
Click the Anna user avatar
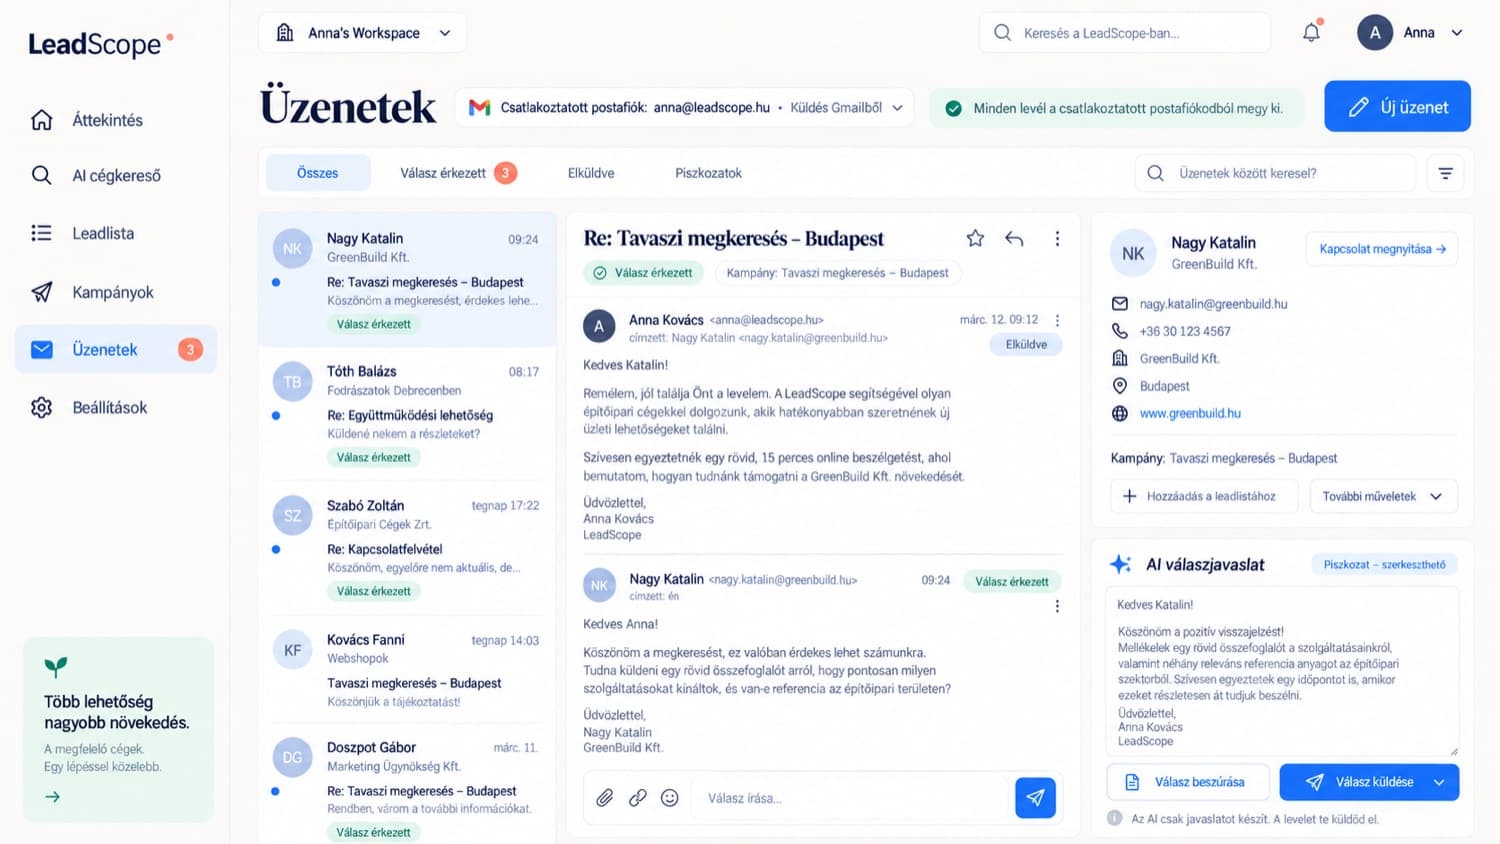(x=1375, y=32)
